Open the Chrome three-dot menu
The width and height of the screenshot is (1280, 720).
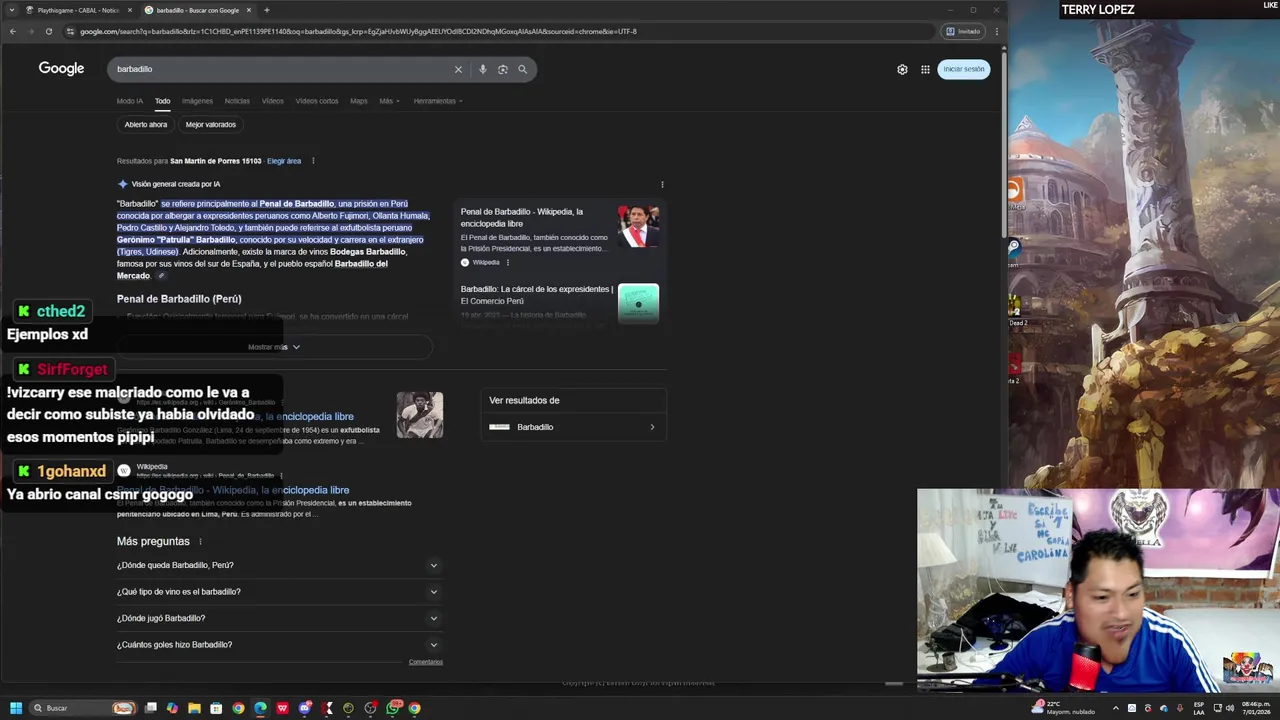point(996,31)
